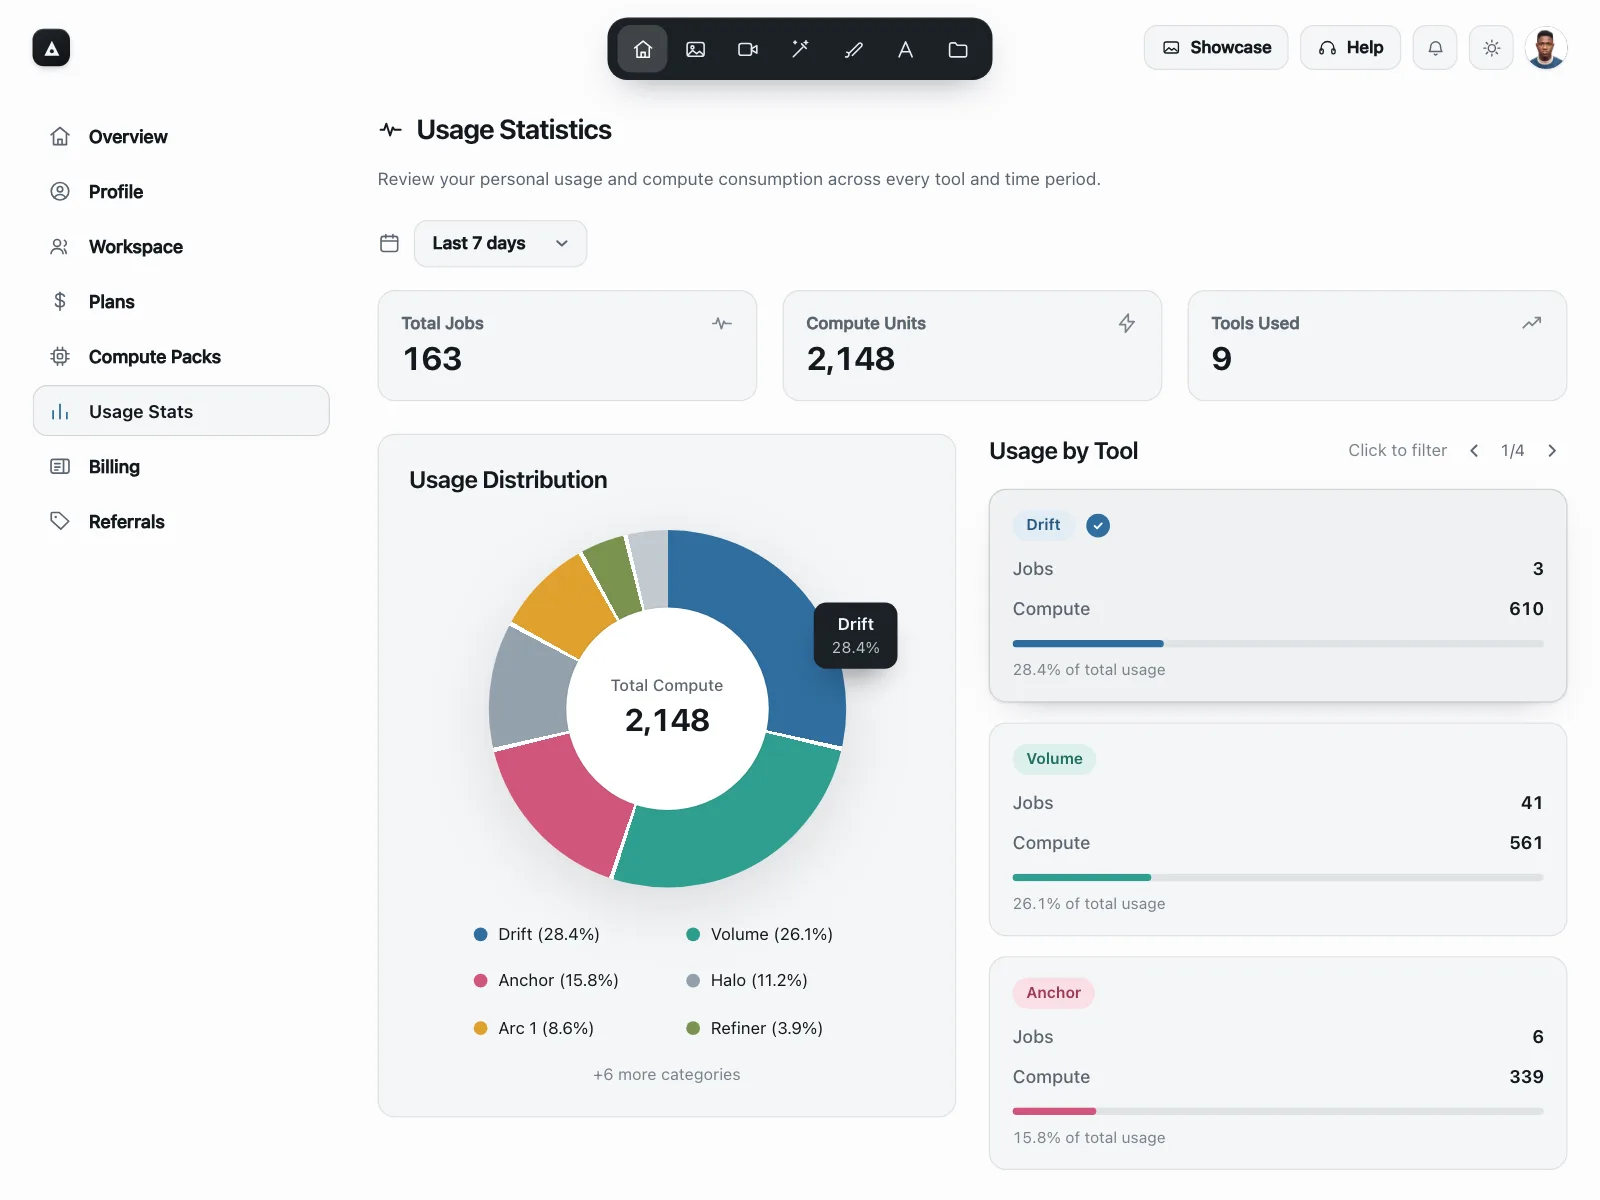The height and width of the screenshot is (1200, 1600).
Task: Select the magic wand tool
Action: (x=800, y=49)
